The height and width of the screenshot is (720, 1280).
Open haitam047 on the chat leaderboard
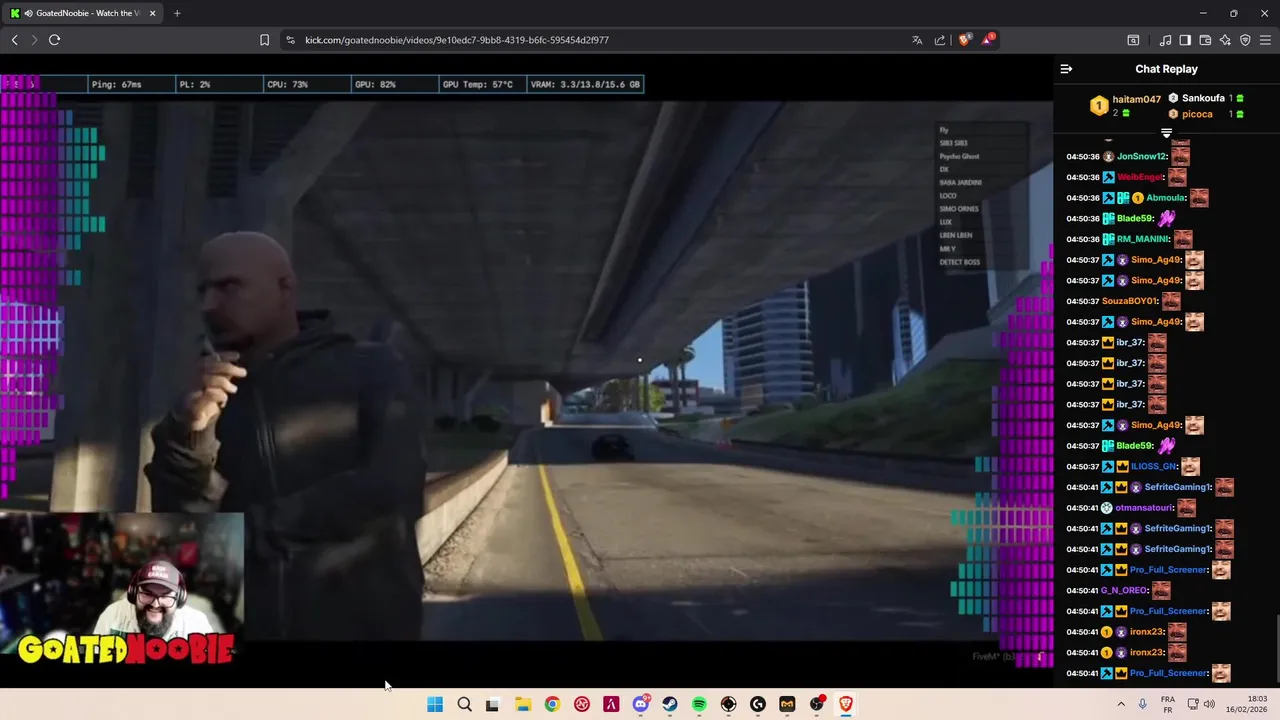click(1137, 100)
